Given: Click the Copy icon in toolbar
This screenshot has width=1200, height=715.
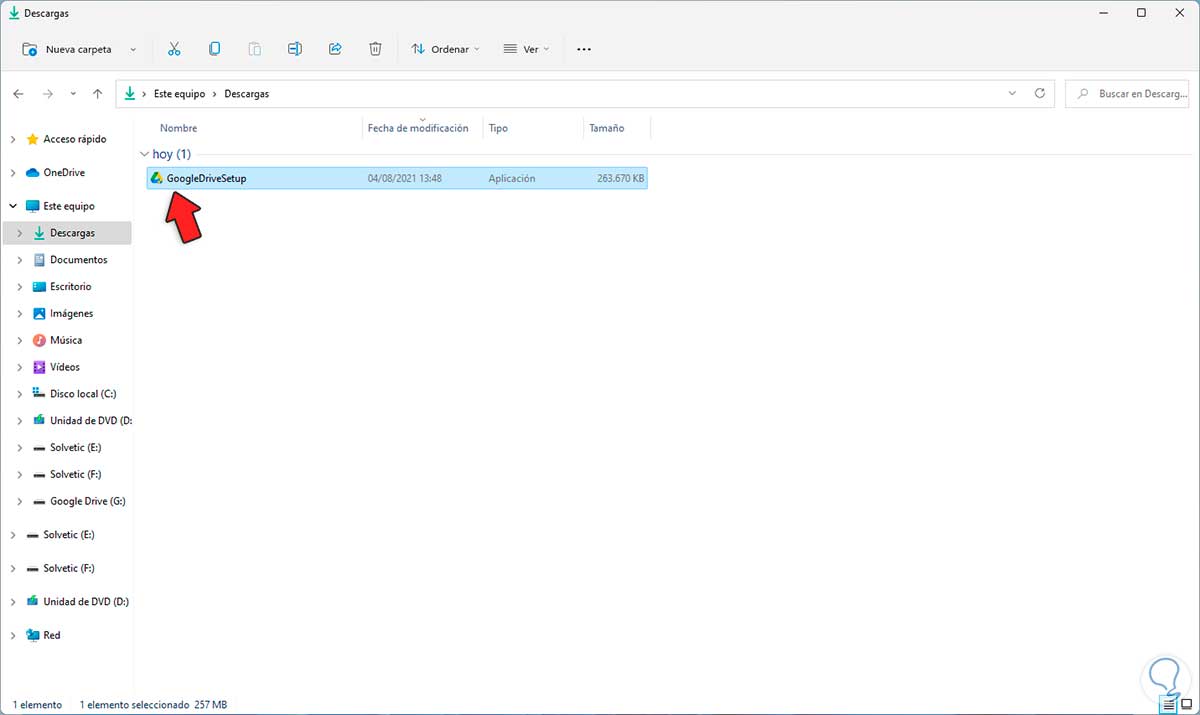Looking at the screenshot, I should [214, 49].
